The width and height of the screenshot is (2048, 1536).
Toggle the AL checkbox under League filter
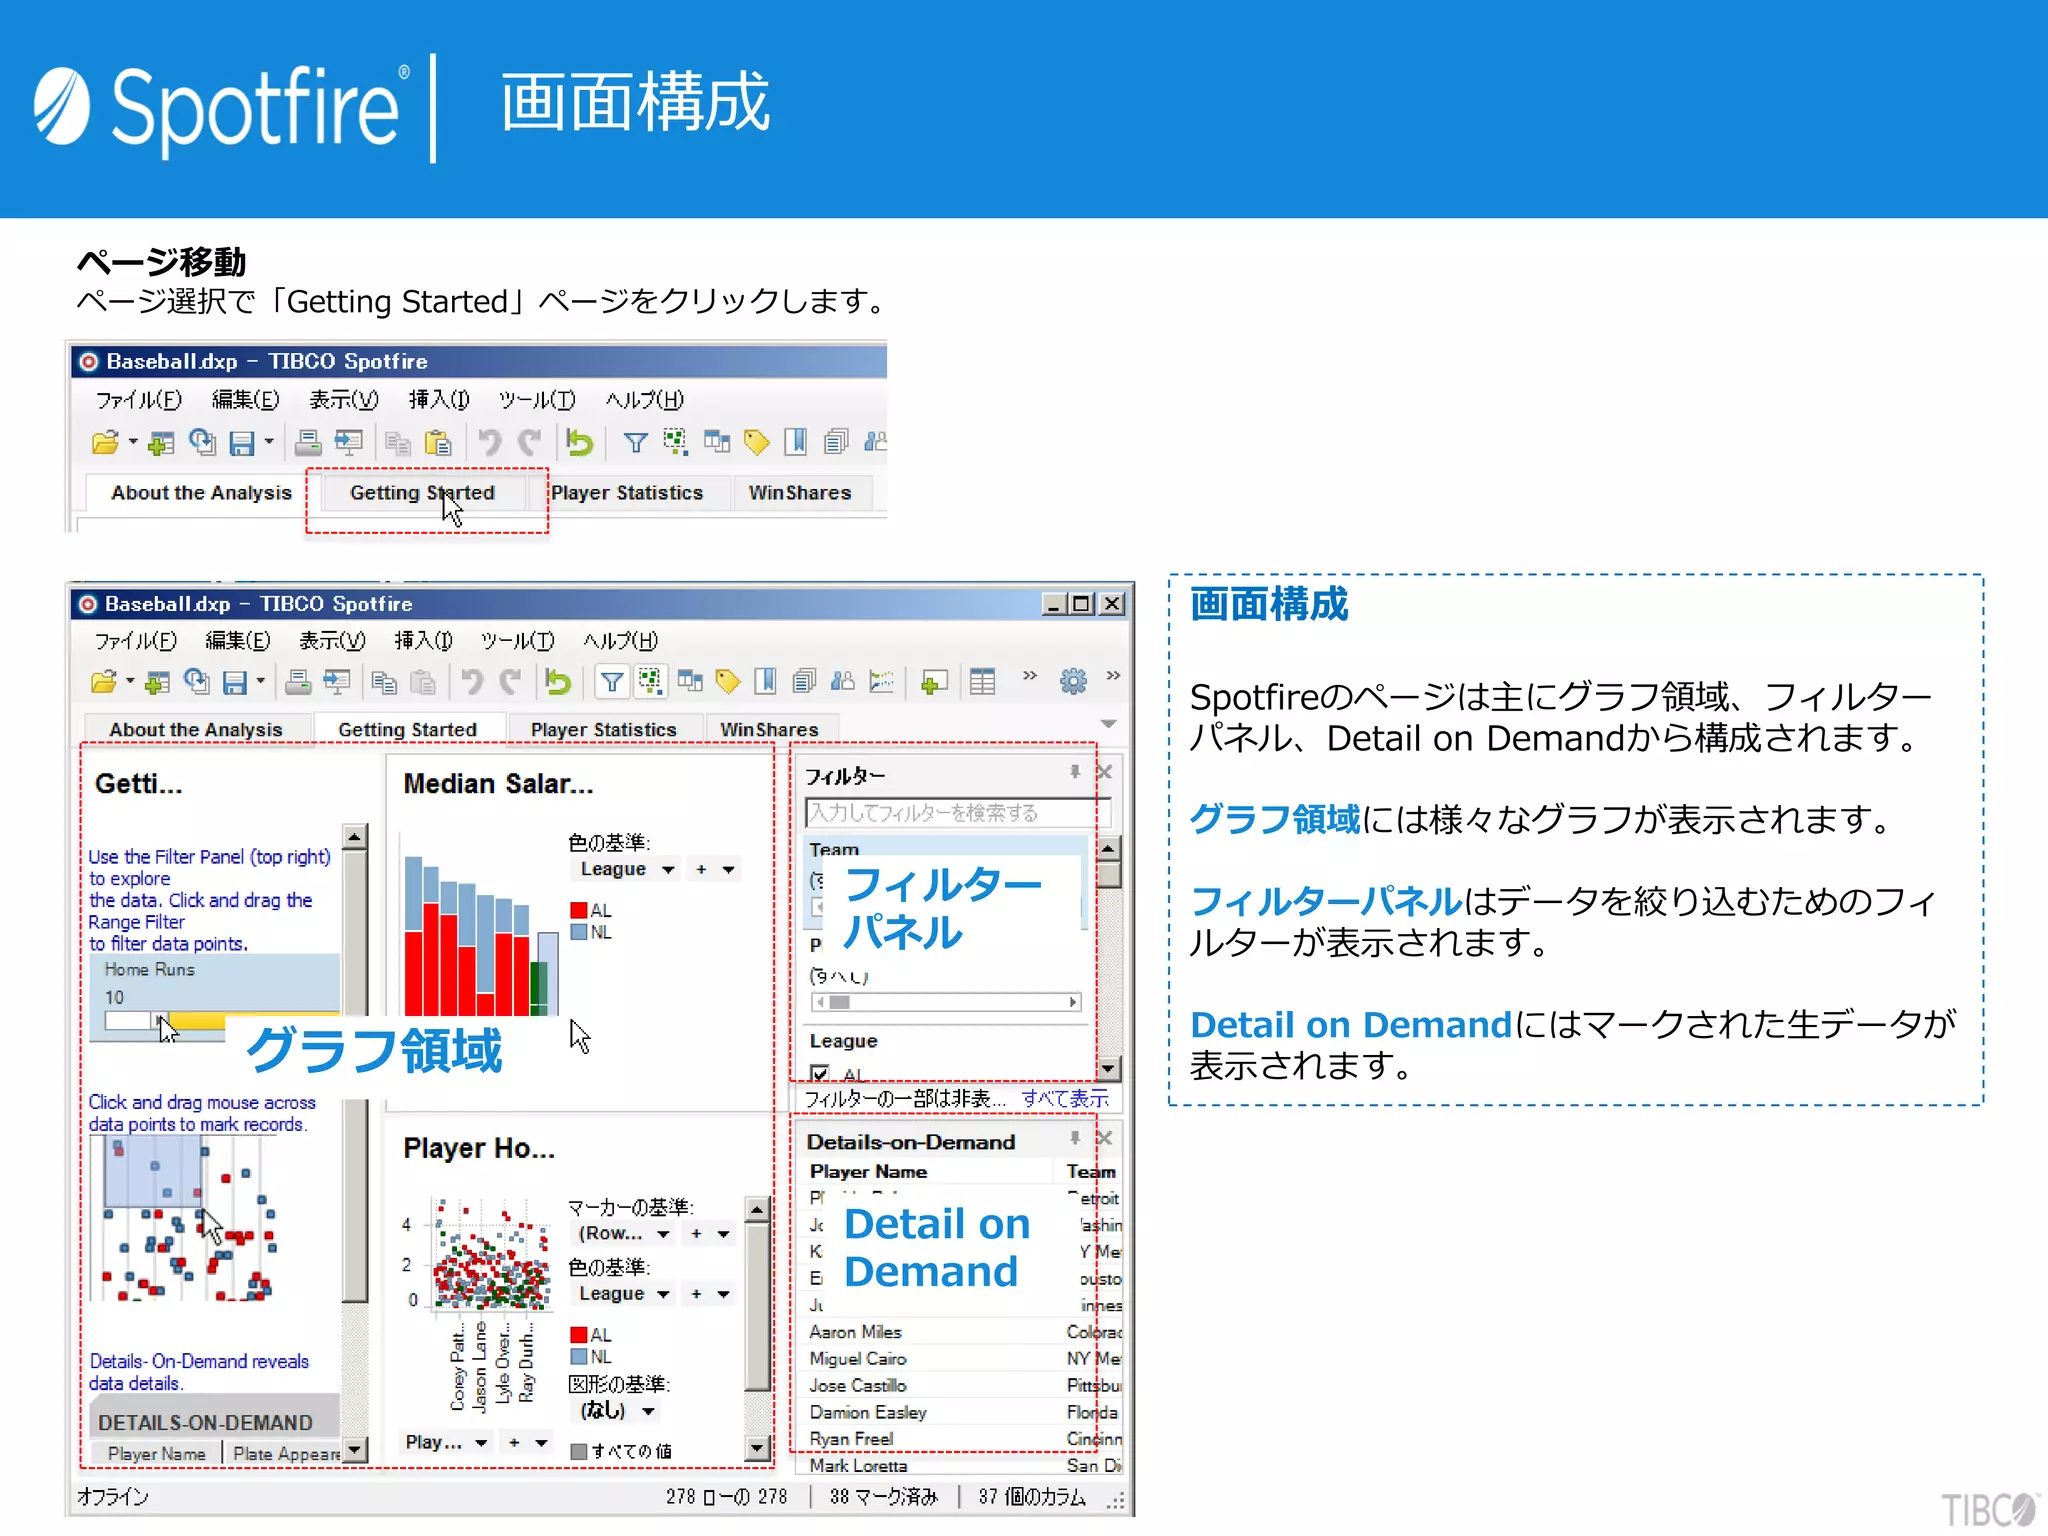(x=820, y=1075)
